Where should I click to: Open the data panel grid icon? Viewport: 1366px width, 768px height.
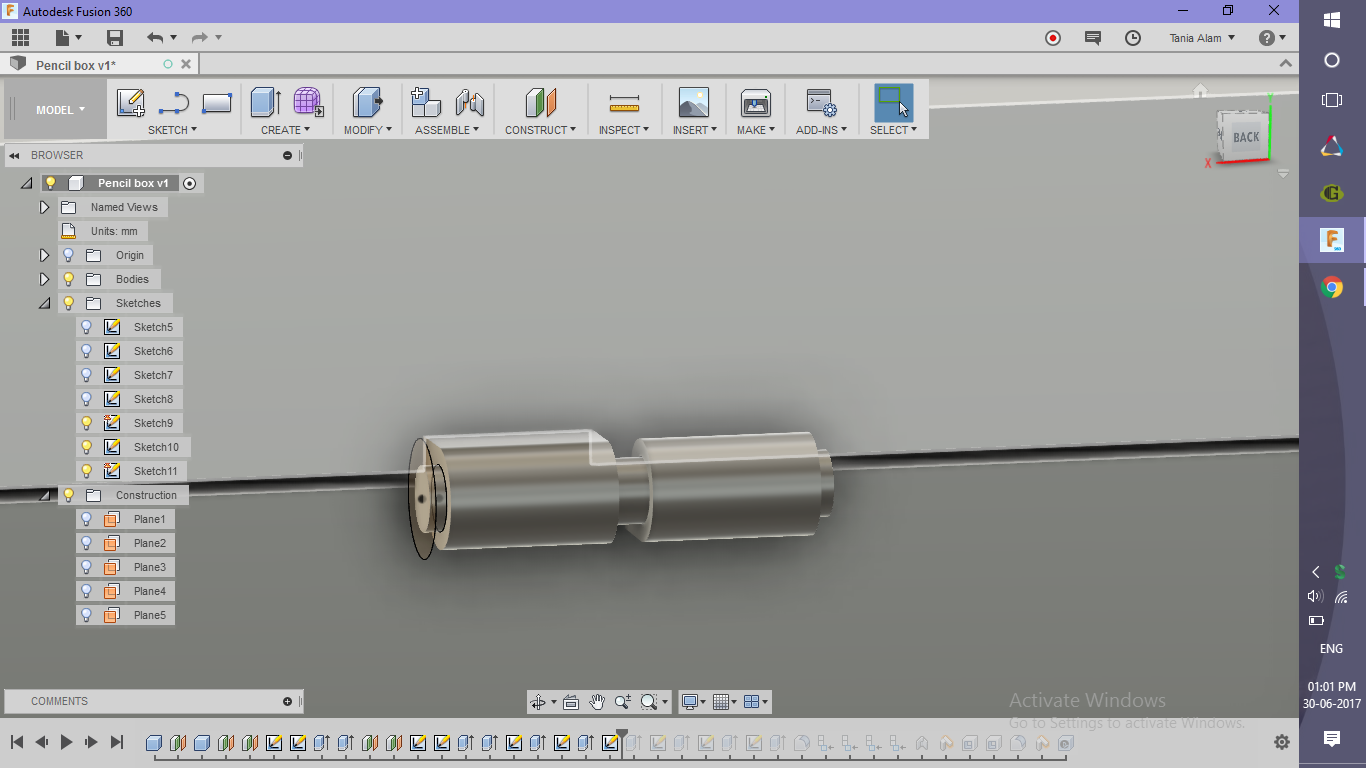tap(20, 38)
